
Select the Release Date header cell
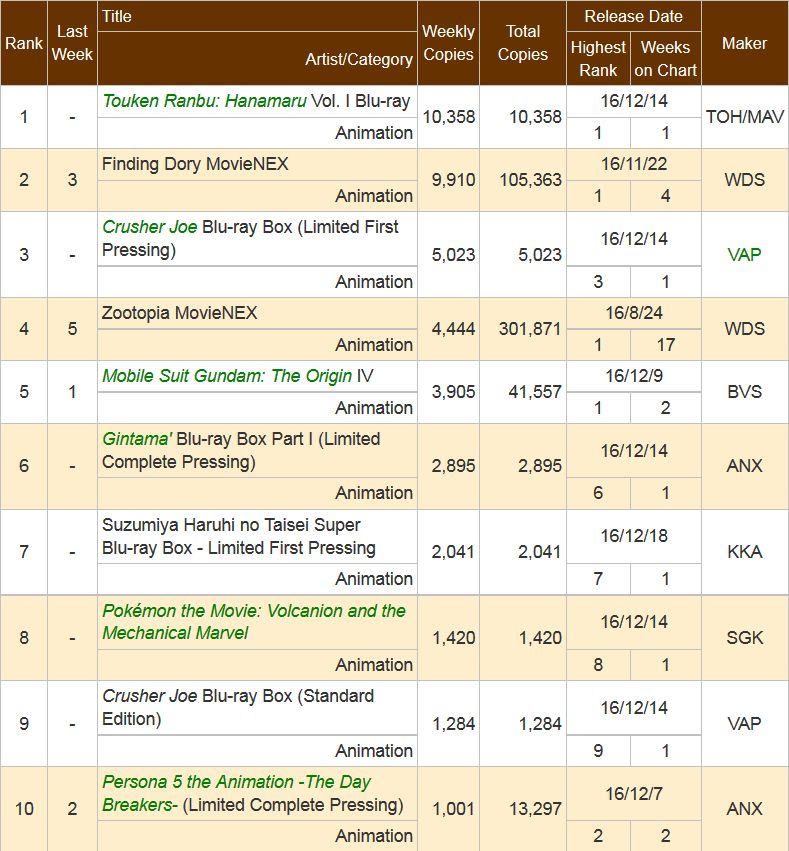633,16
